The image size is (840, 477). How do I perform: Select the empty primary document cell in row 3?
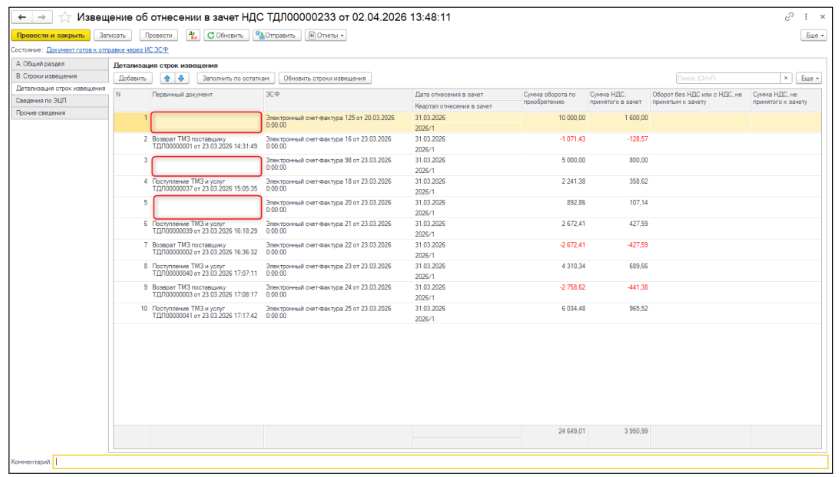pyautogui.click(x=206, y=164)
